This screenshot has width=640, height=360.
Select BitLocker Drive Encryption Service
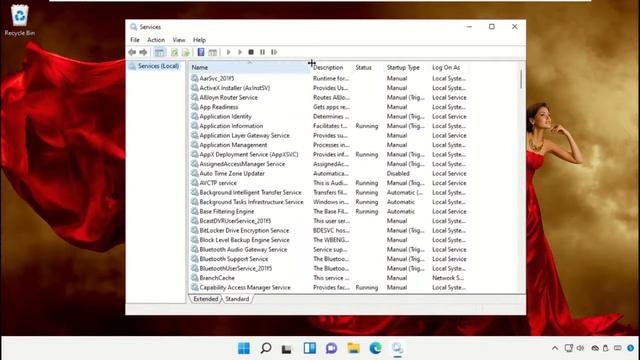point(244,230)
